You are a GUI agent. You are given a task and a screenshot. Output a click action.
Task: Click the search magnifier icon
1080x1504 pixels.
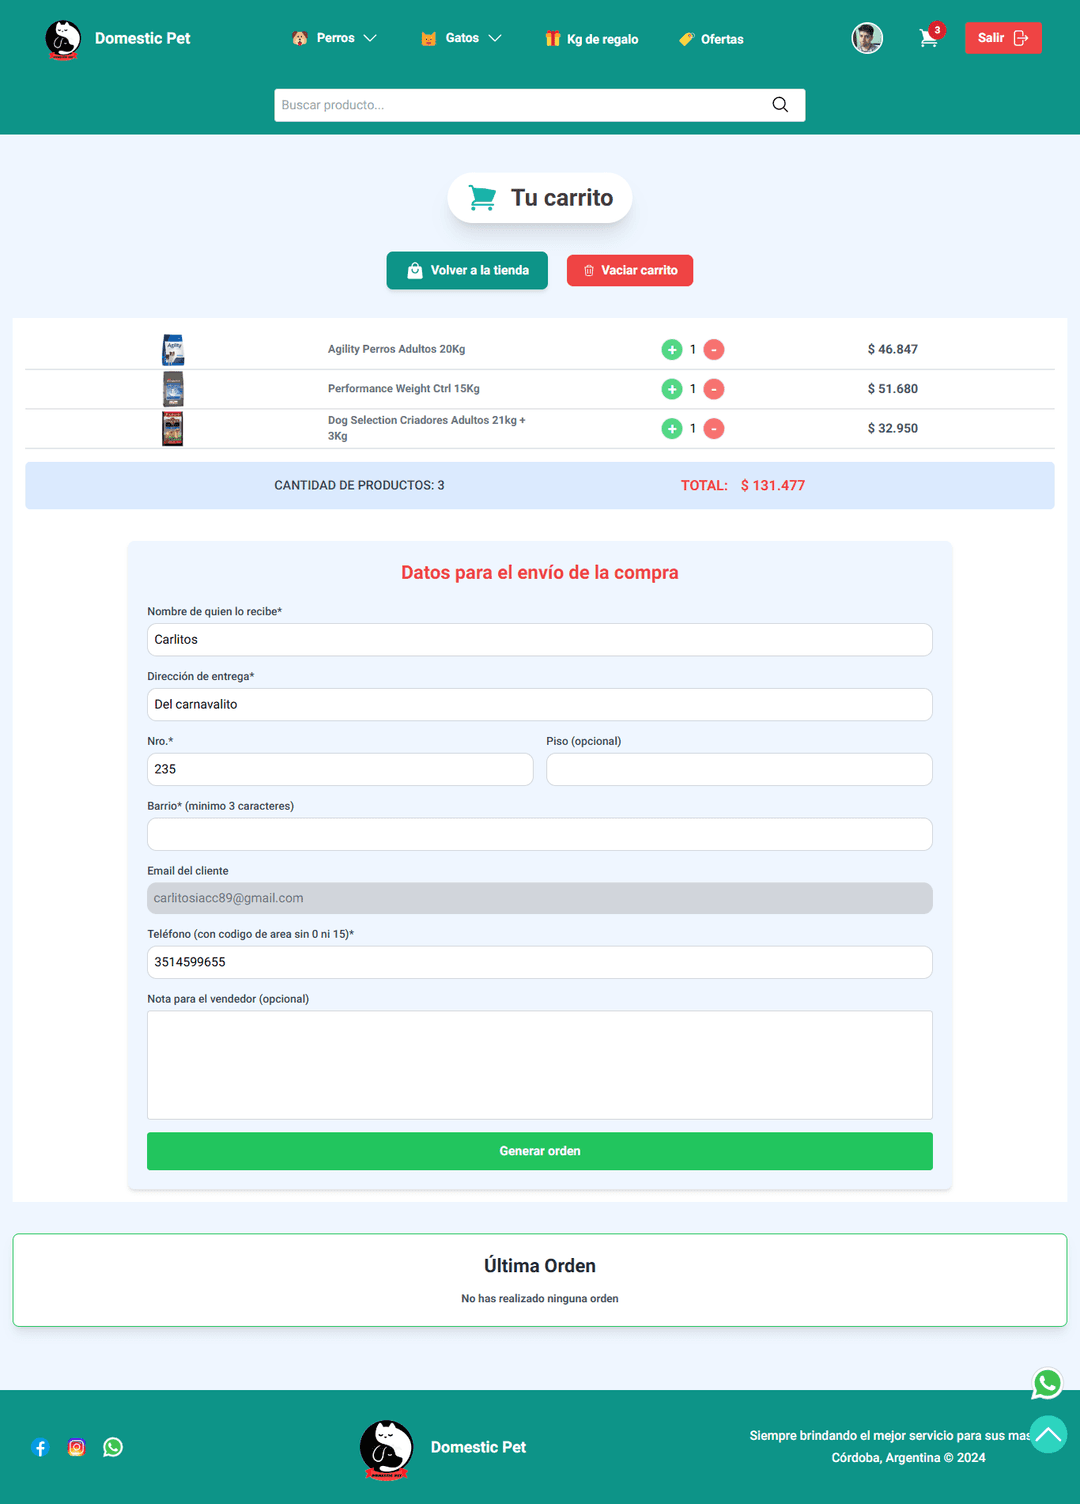pos(780,105)
